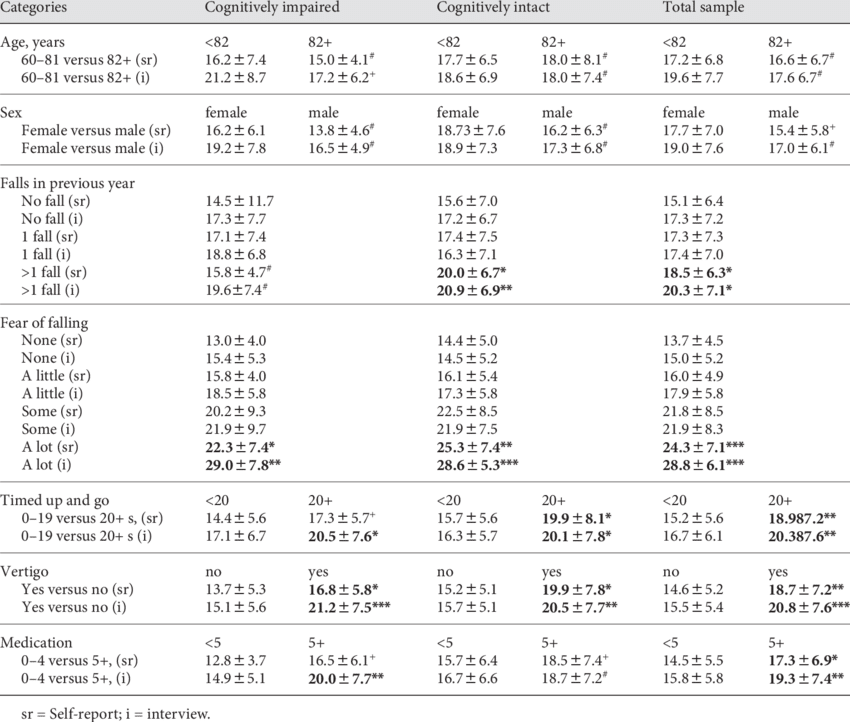The height and width of the screenshot is (722, 850).
Task: Select the value 21.2 ± 8.7
Action: (235, 78)
